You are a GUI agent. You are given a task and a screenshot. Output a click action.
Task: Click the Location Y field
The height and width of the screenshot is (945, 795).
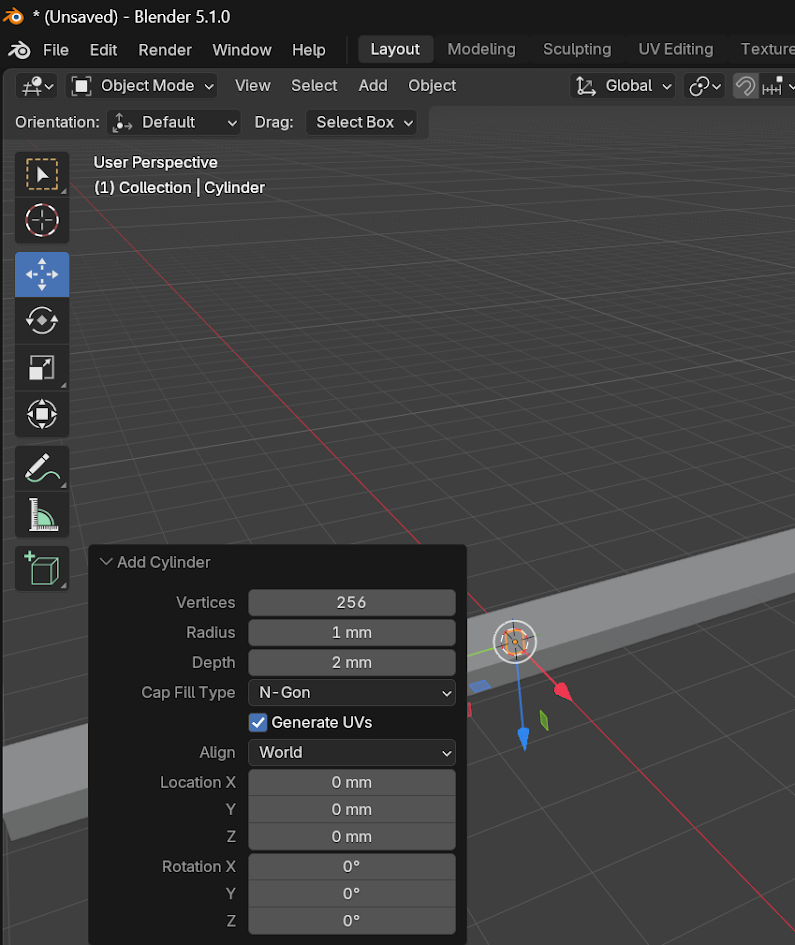tap(351, 809)
